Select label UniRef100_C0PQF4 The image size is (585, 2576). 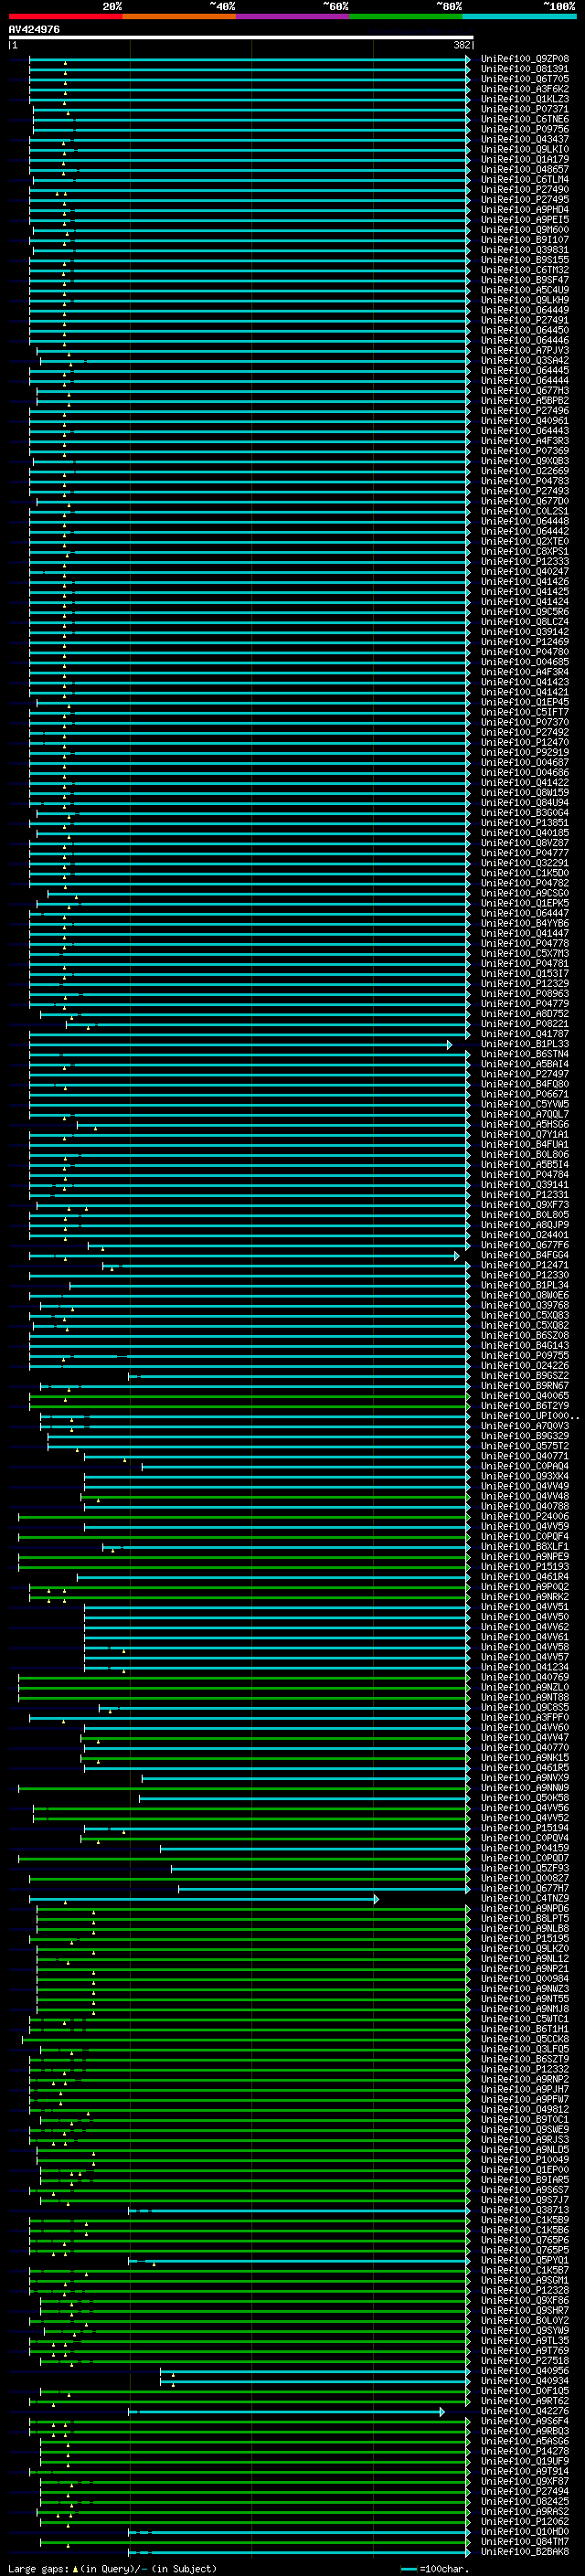click(525, 1536)
